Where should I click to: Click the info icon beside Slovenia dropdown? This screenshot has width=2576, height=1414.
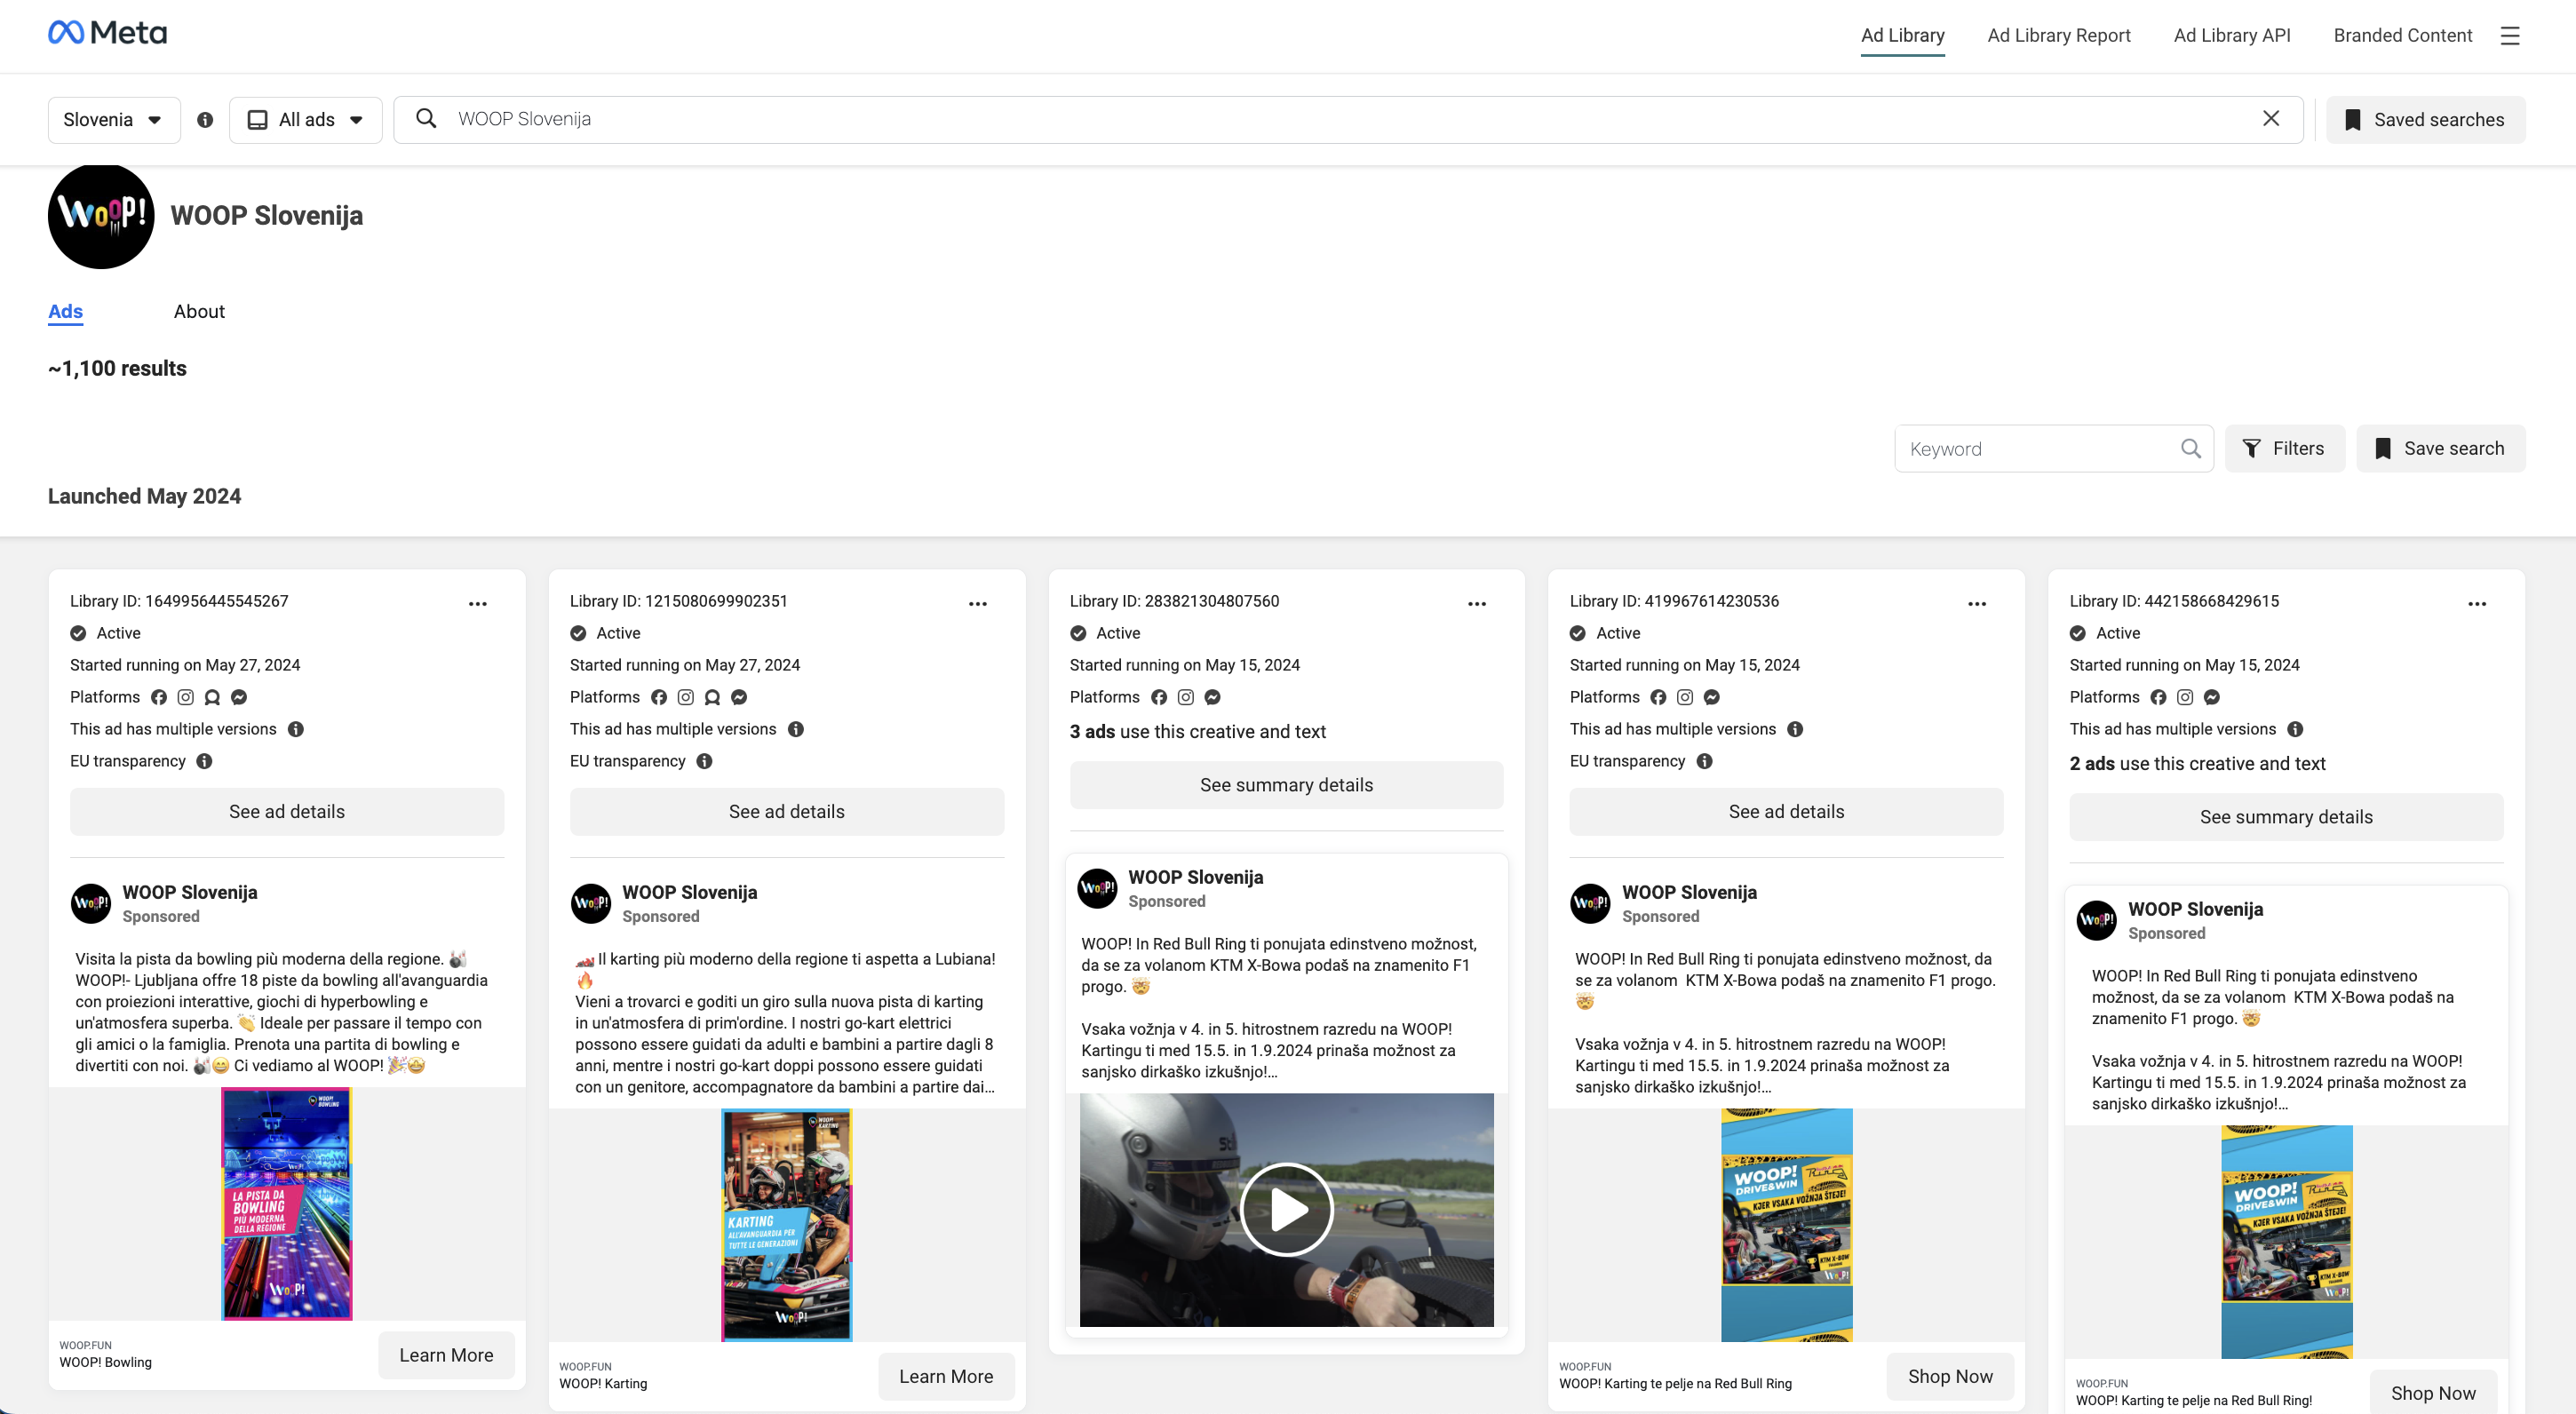(x=205, y=120)
